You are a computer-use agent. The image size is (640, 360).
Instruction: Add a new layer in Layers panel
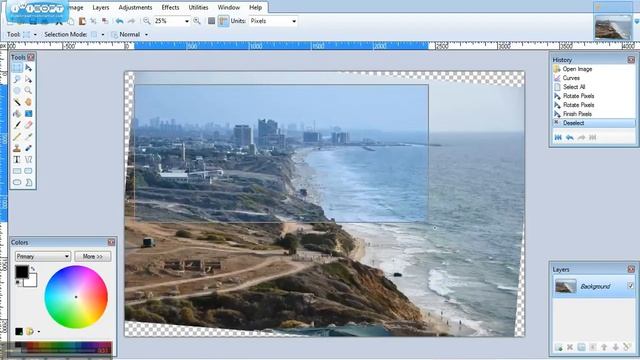click(x=558, y=347)
